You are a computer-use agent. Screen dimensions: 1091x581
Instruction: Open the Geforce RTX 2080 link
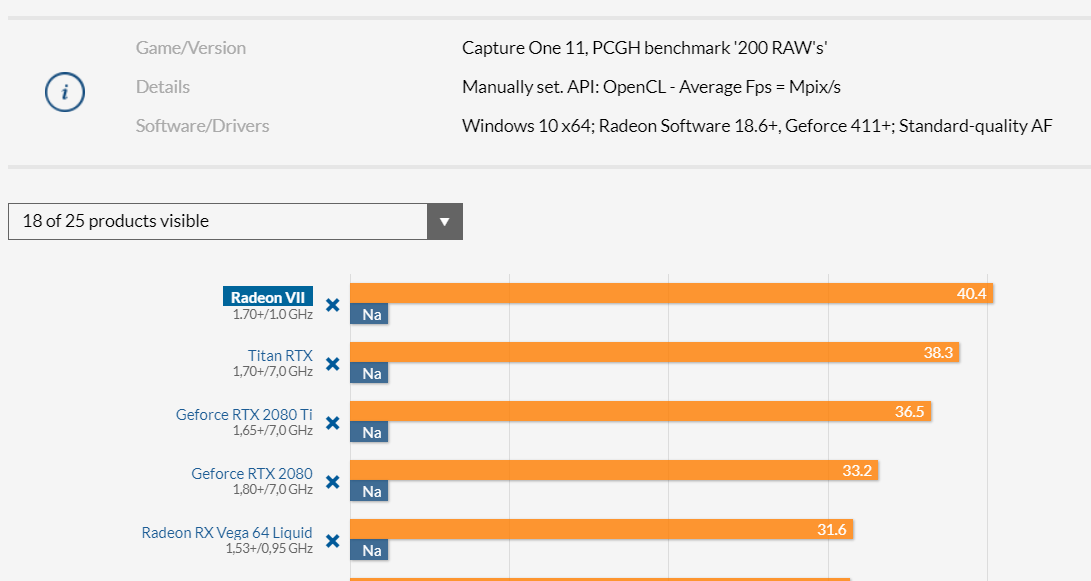[252, 474]
